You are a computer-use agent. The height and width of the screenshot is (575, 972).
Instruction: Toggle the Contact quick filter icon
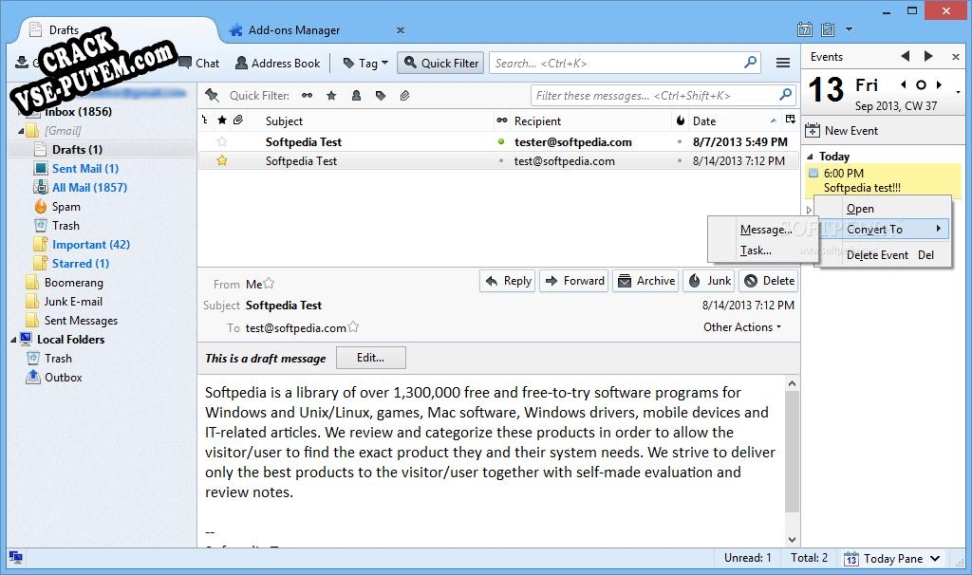[x=356, y=95]
